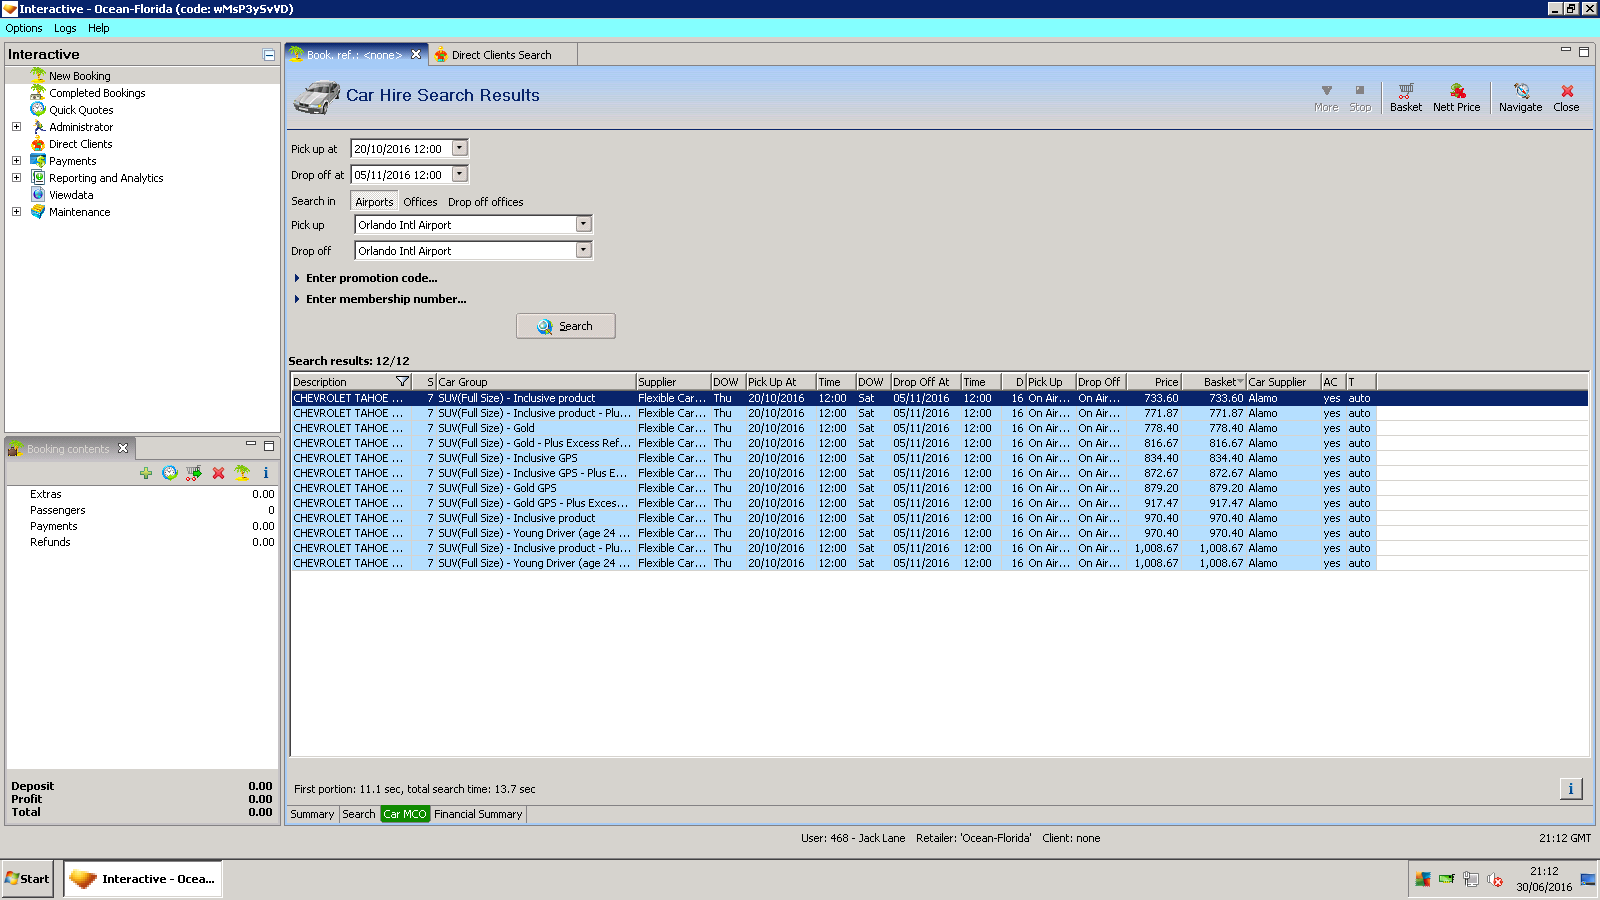Click the cart with green arrow icon
1600x900 pixels.
click(x=194, y=473)
